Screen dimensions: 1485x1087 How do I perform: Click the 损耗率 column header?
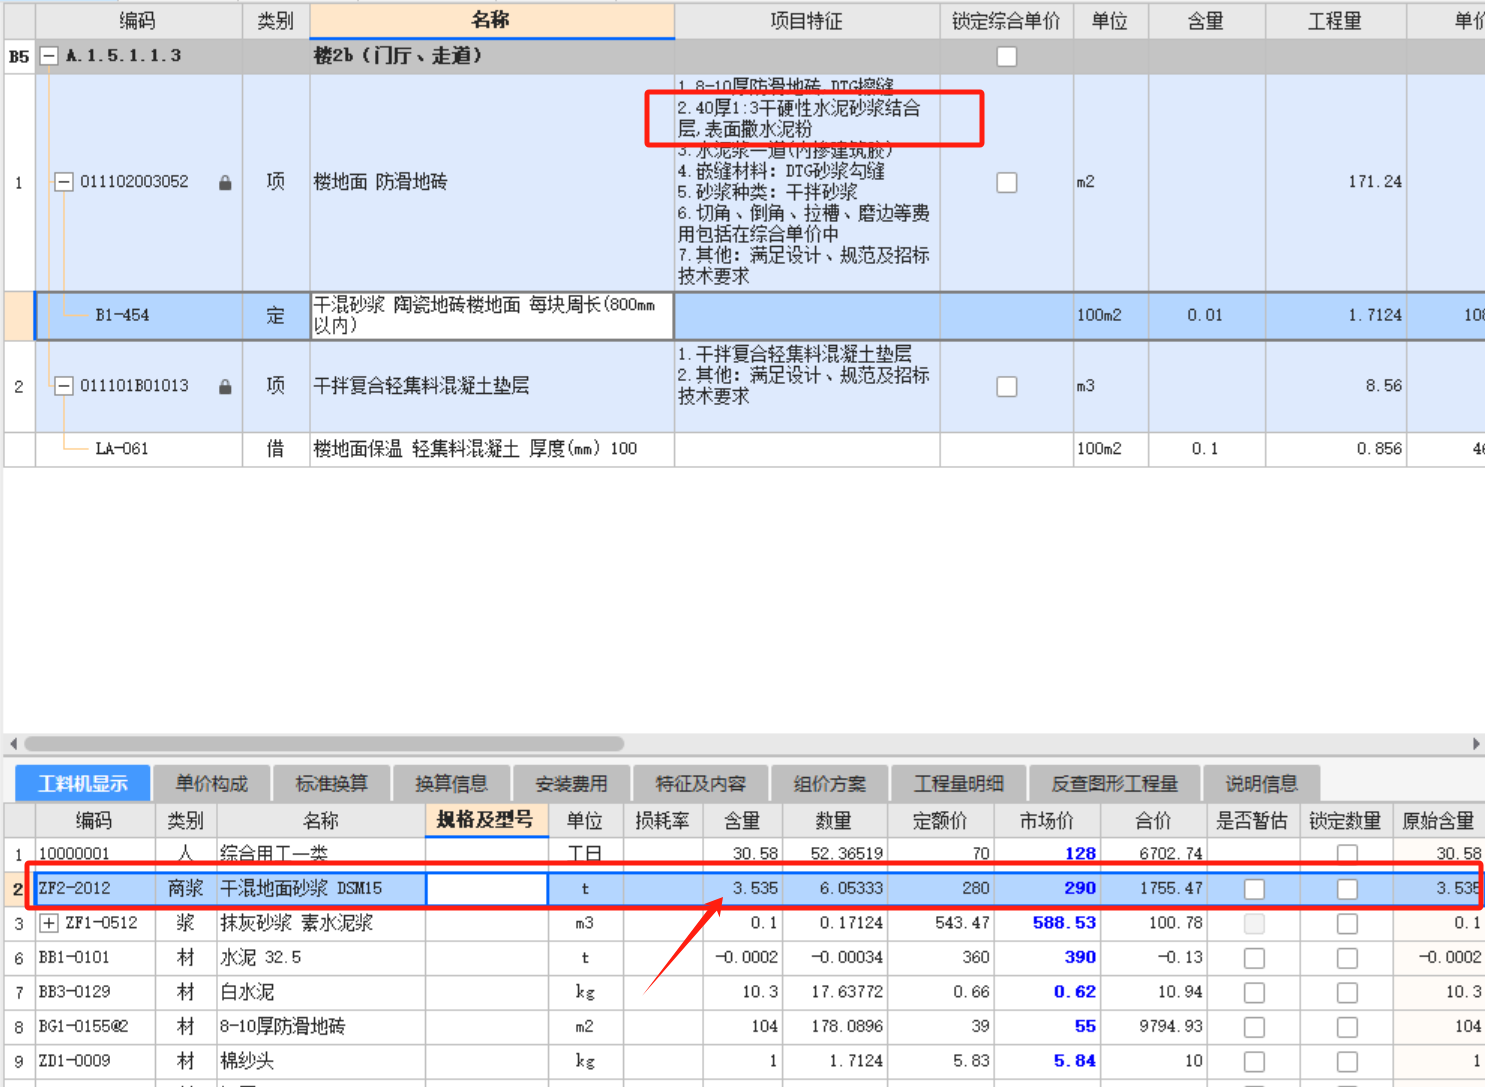pyautogui.click(x=662, y=821)
